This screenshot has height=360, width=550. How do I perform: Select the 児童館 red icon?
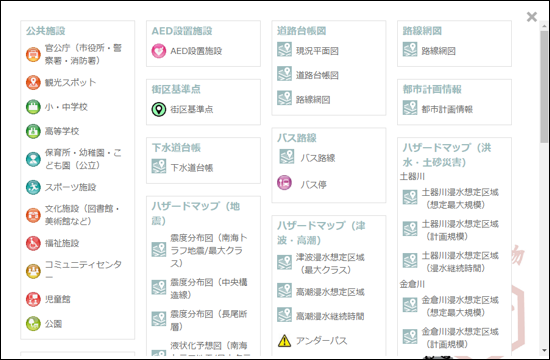(x=33, y=299)
